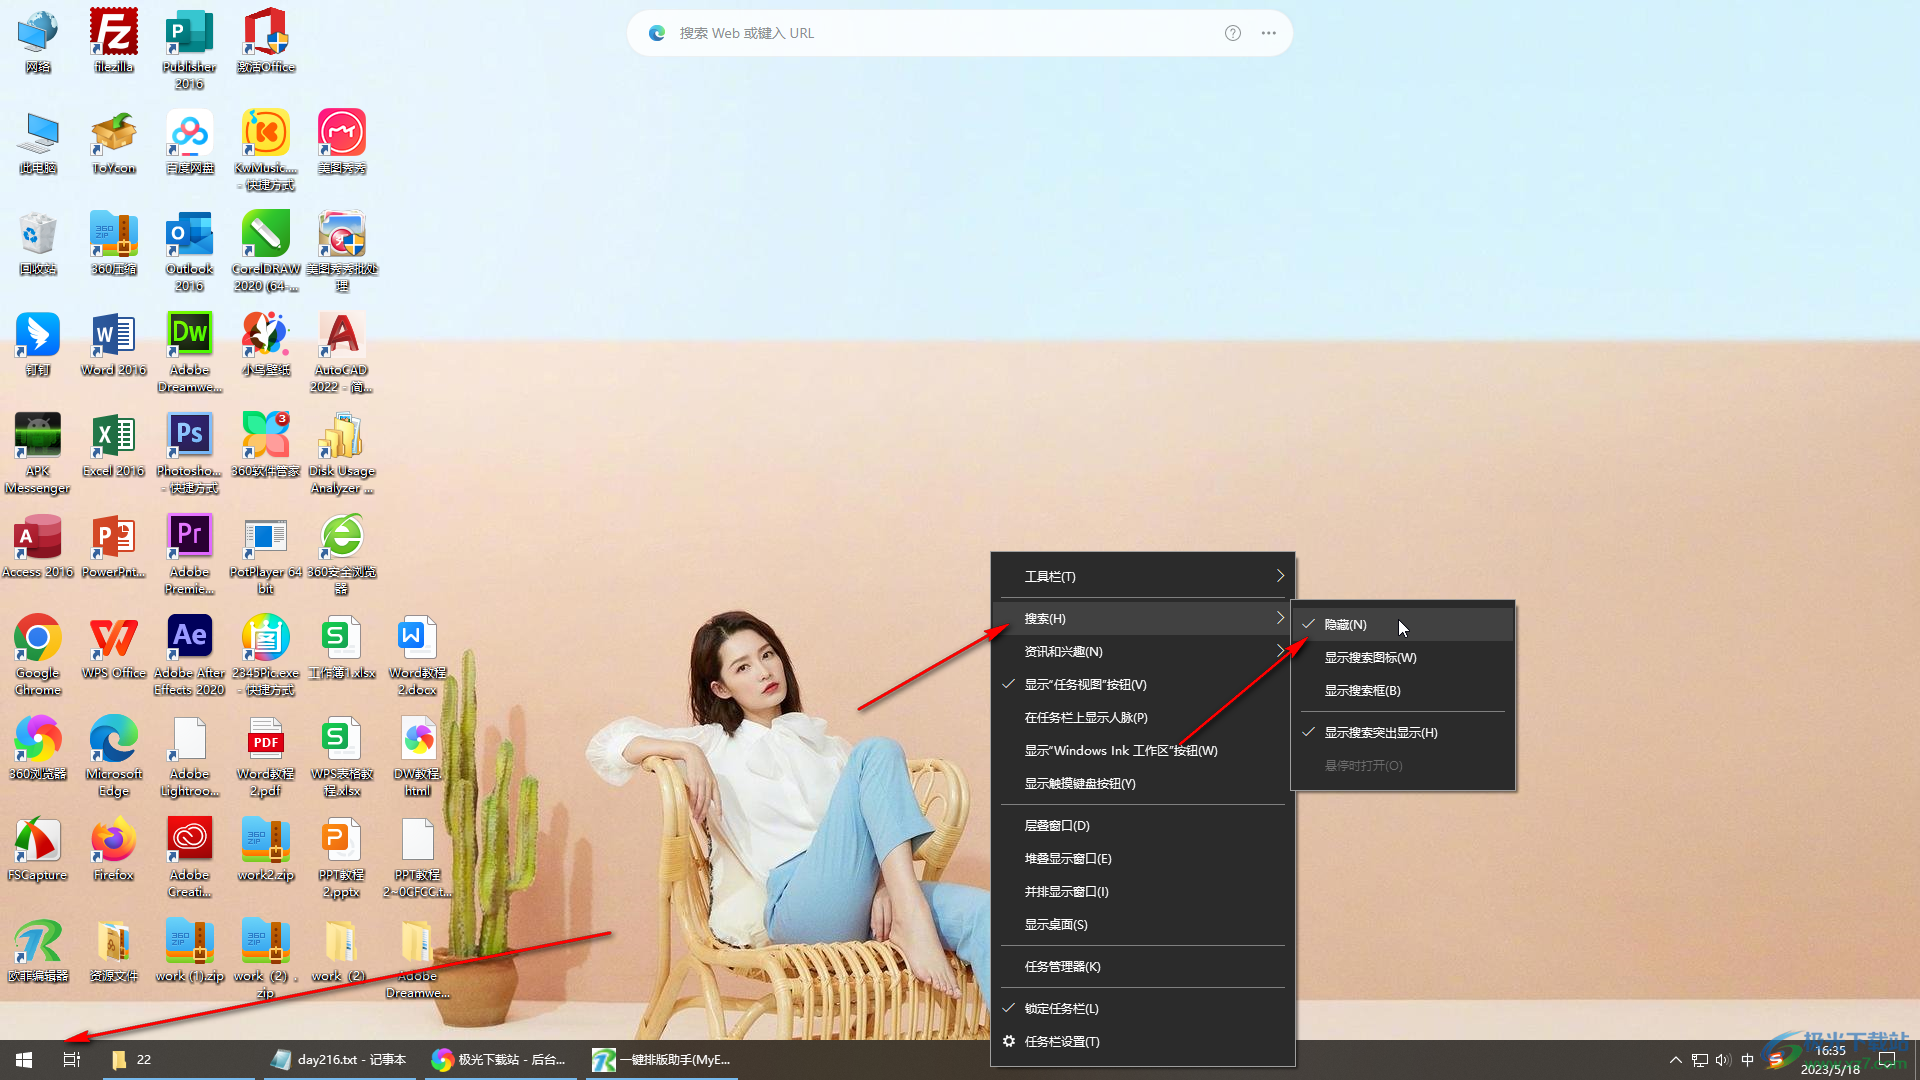This screenshot has width=1920, height=1080.
Task: Select the CorelDRAW 2020 shortcut
Action: [266, 251]
